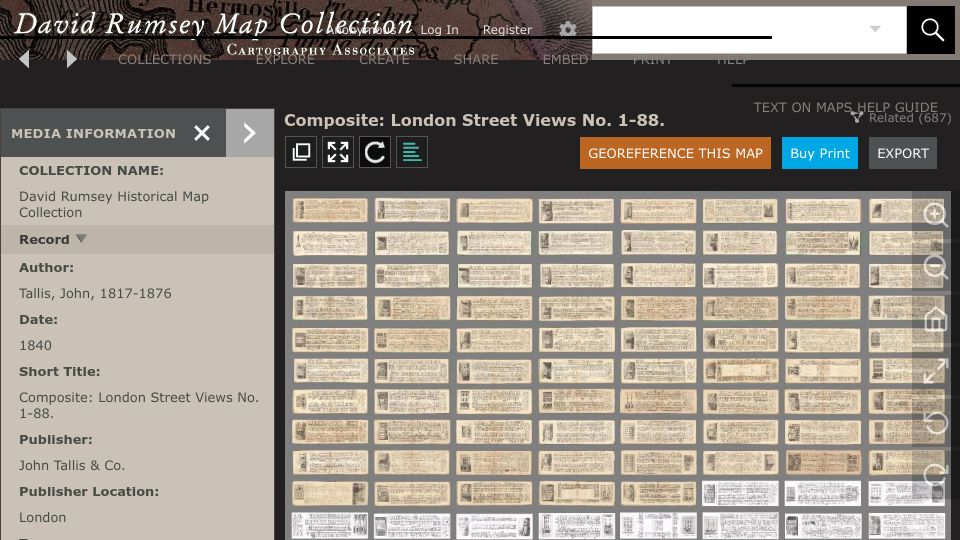Click David Rumsey Historical Map Collection text
This screenshot has height=540, width=960.
pyautogui.click(x=114, y=204)
